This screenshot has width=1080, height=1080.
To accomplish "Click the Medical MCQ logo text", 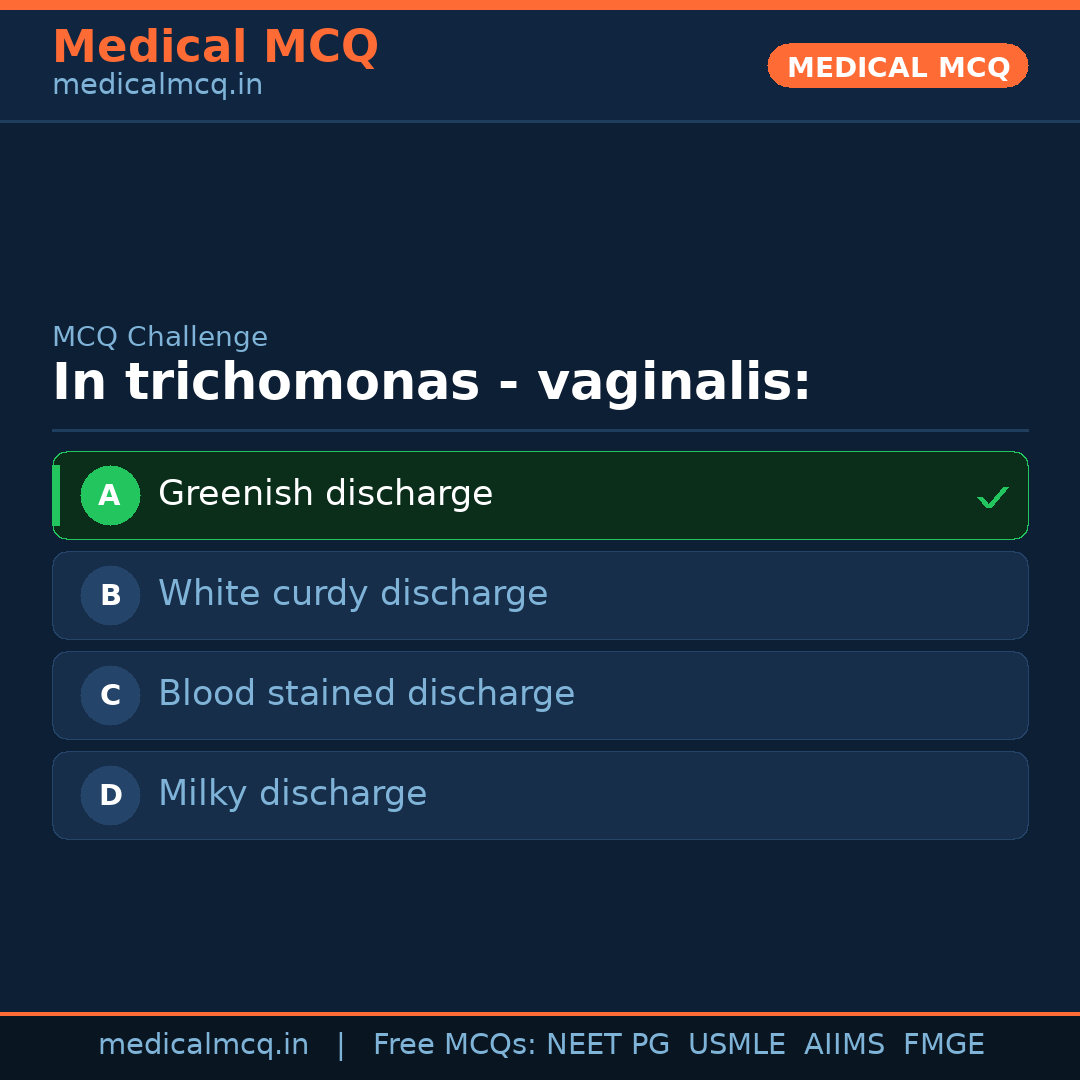I will click(x=215, y=47).
